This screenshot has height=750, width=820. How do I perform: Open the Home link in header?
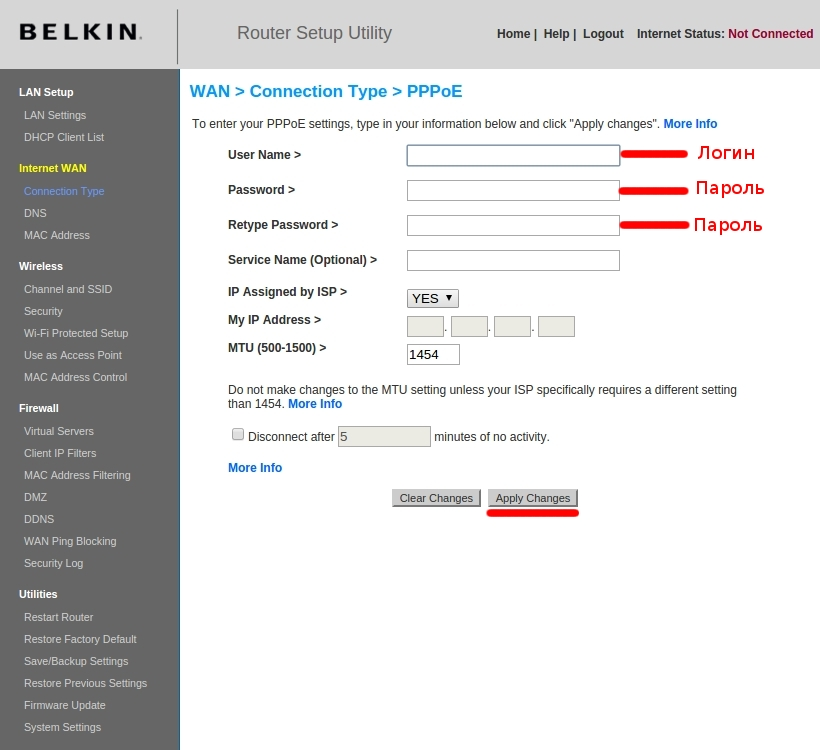[x=514, y=34]
